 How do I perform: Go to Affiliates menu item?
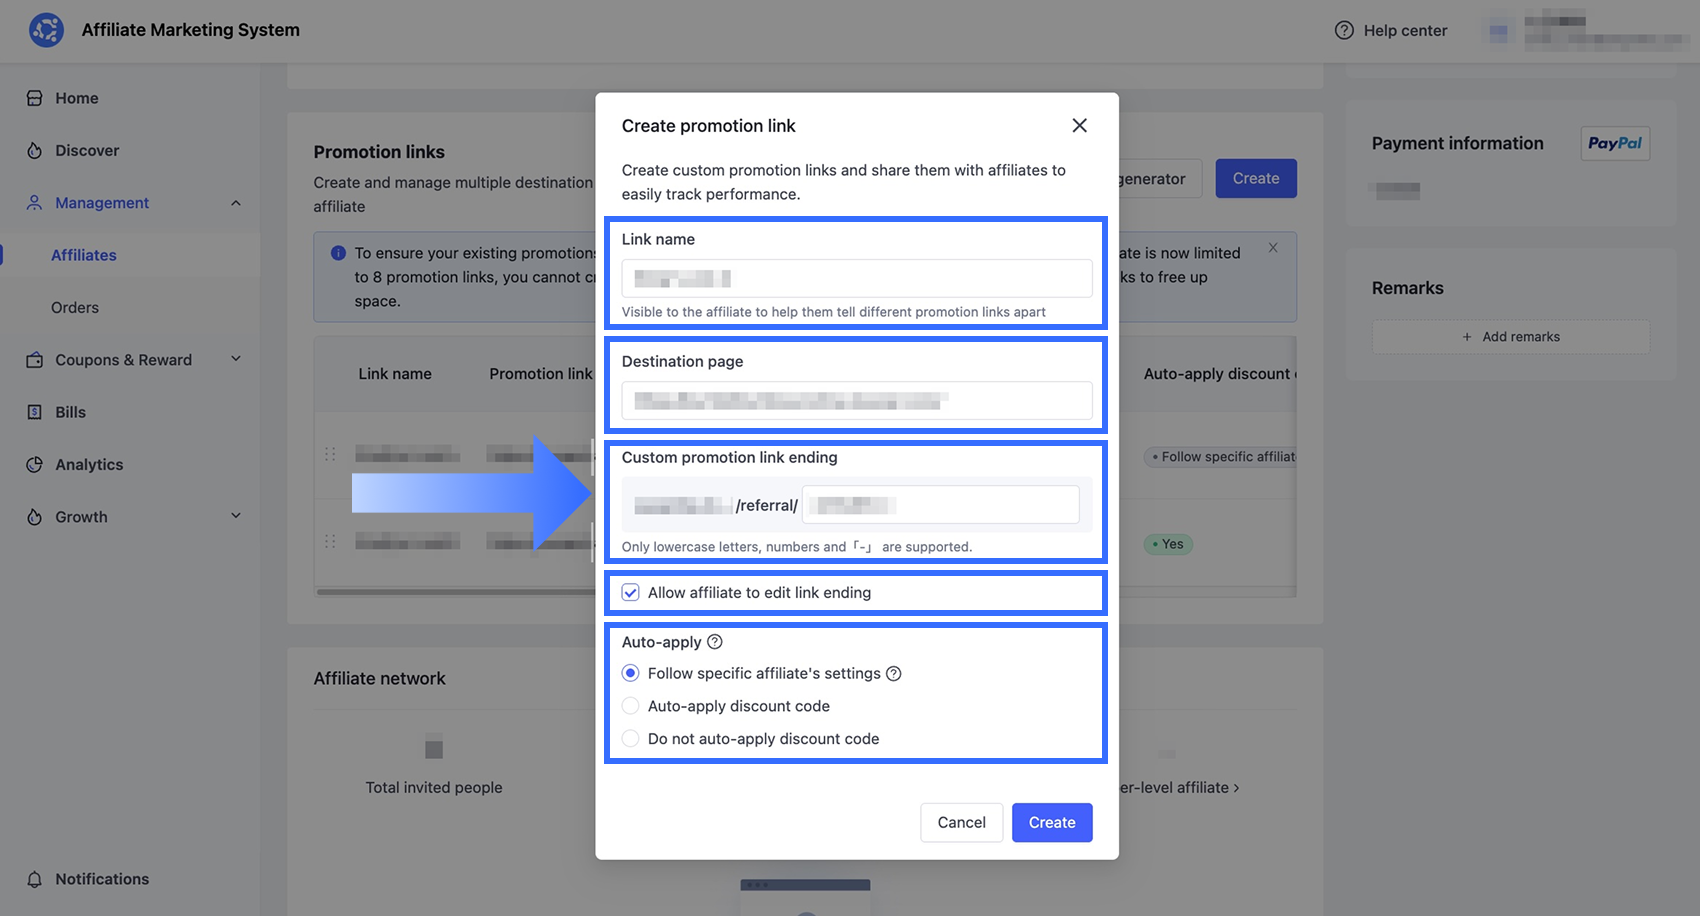(x=84, y=255)
